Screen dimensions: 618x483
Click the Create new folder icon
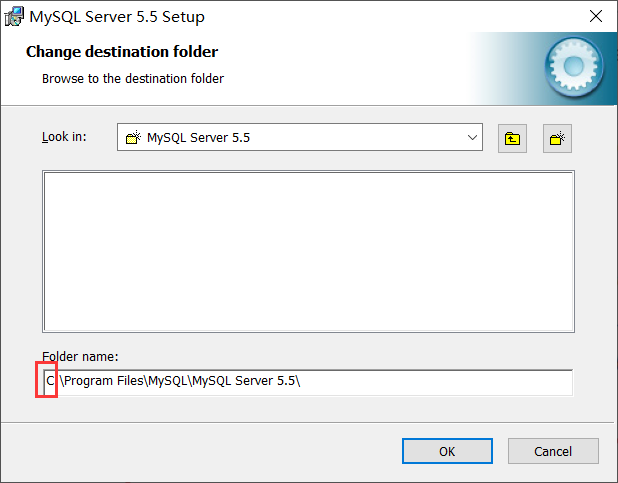557,138
